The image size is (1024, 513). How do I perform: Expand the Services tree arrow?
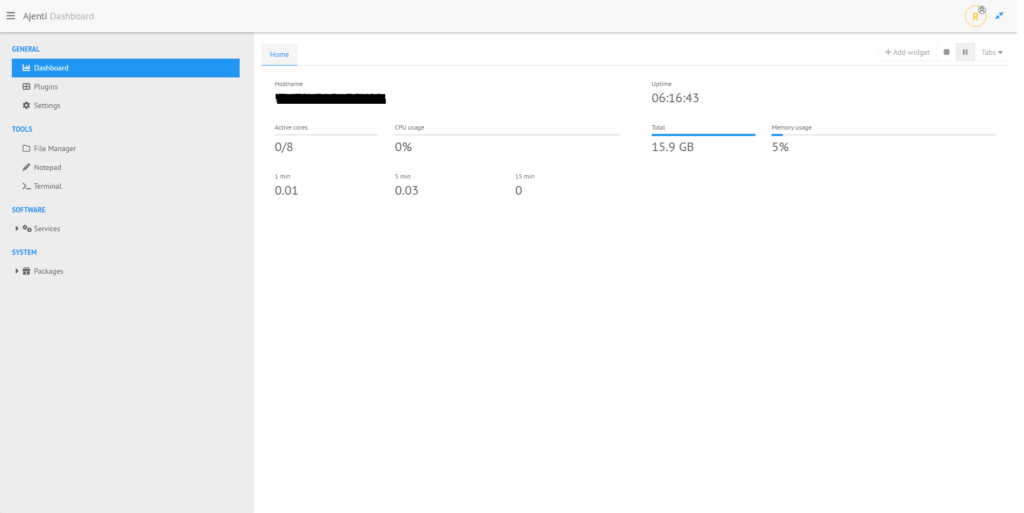(17, 229)
